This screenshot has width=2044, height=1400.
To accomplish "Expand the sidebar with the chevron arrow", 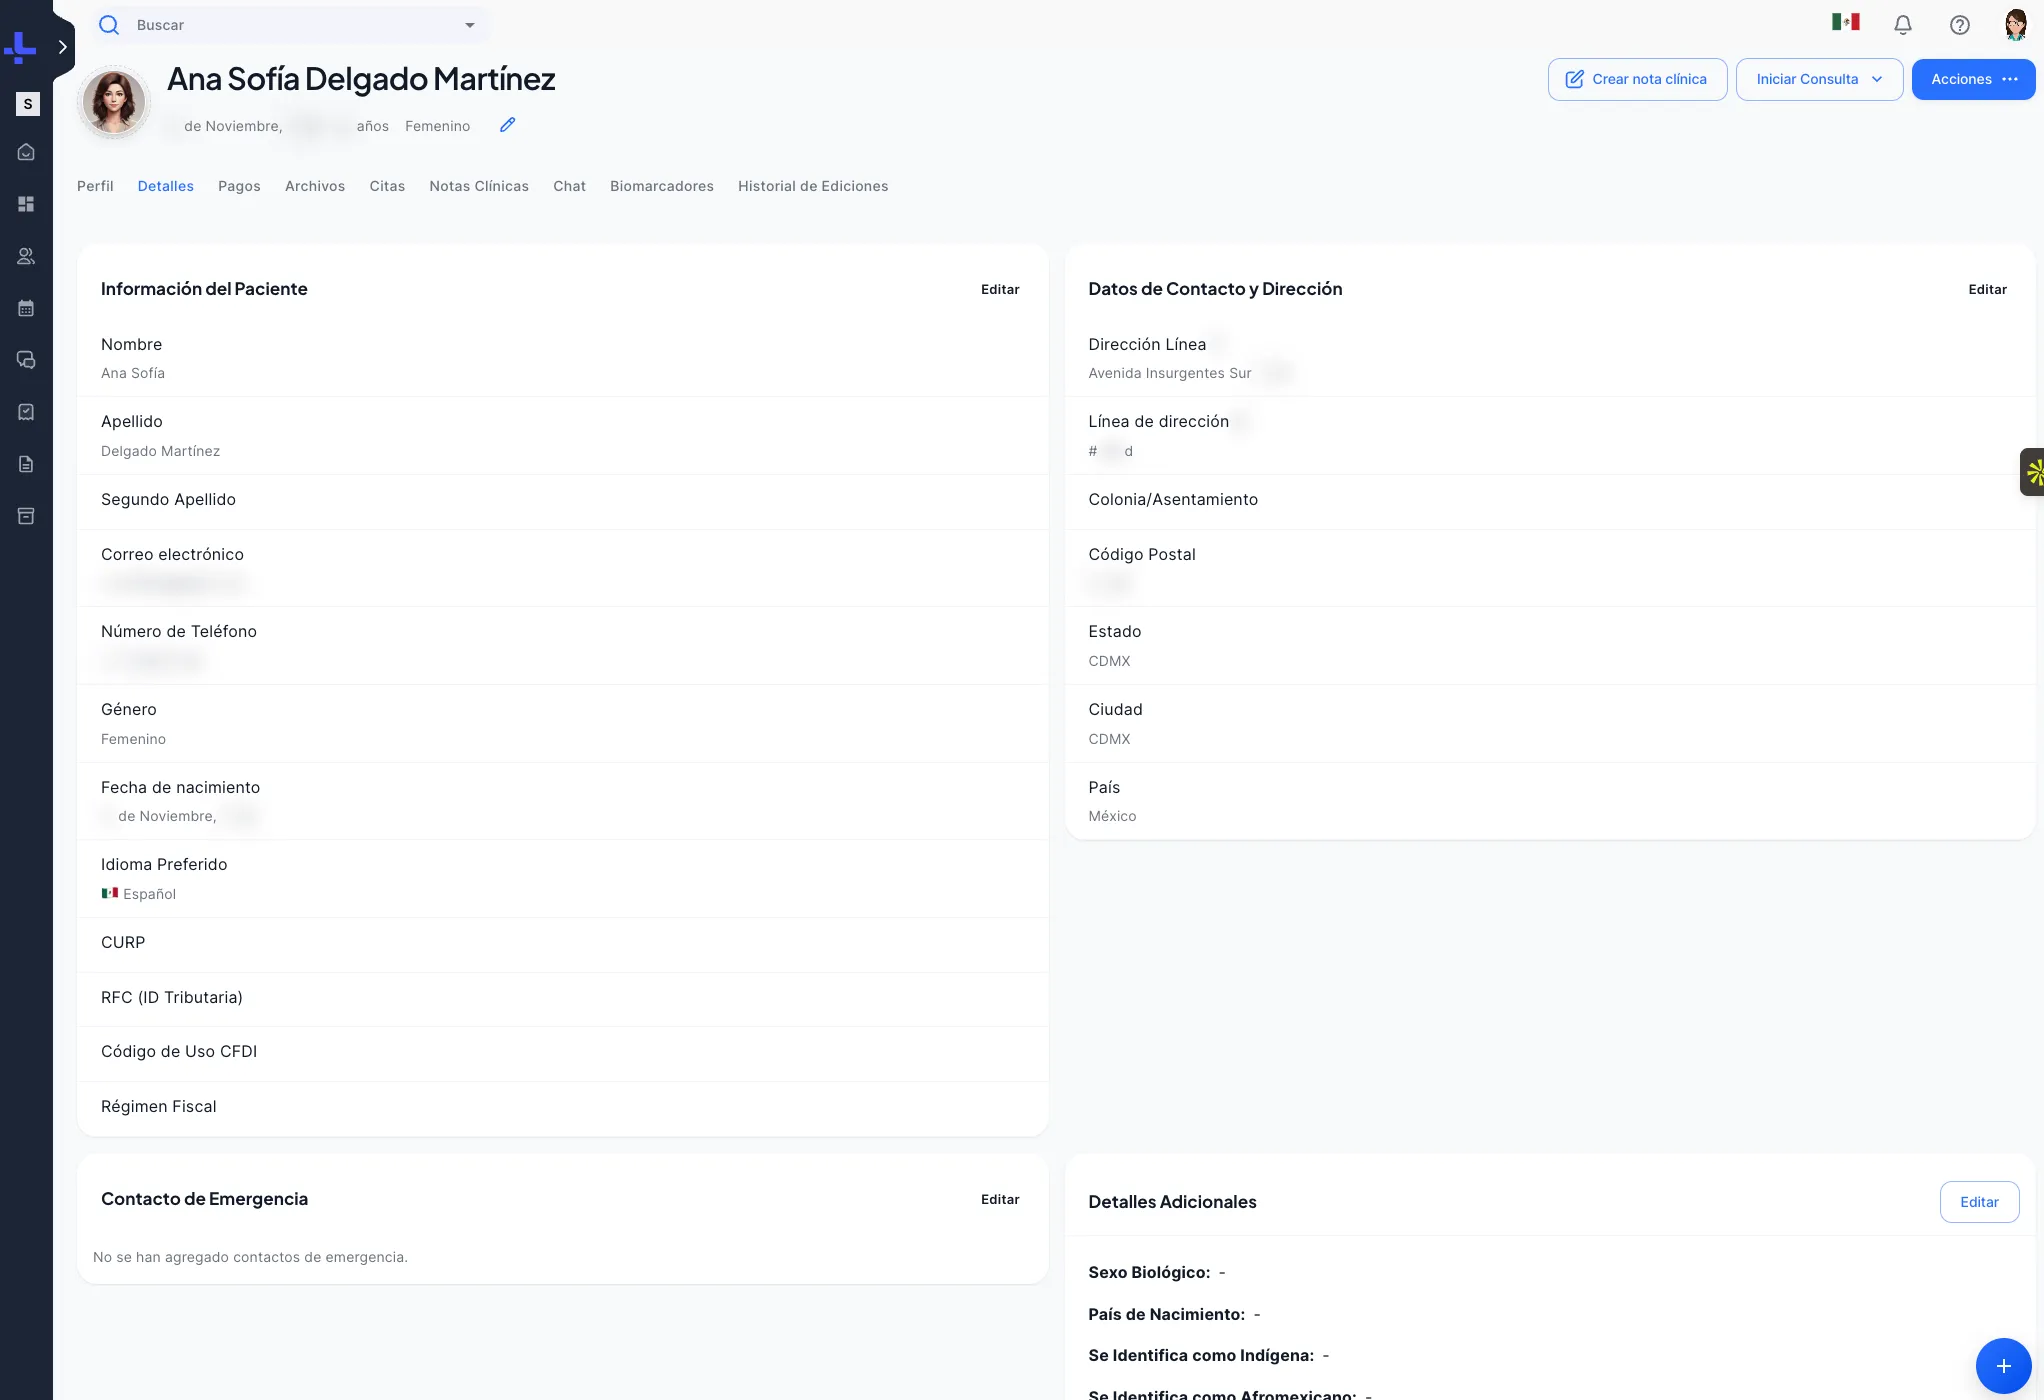I will click(62, 47).
